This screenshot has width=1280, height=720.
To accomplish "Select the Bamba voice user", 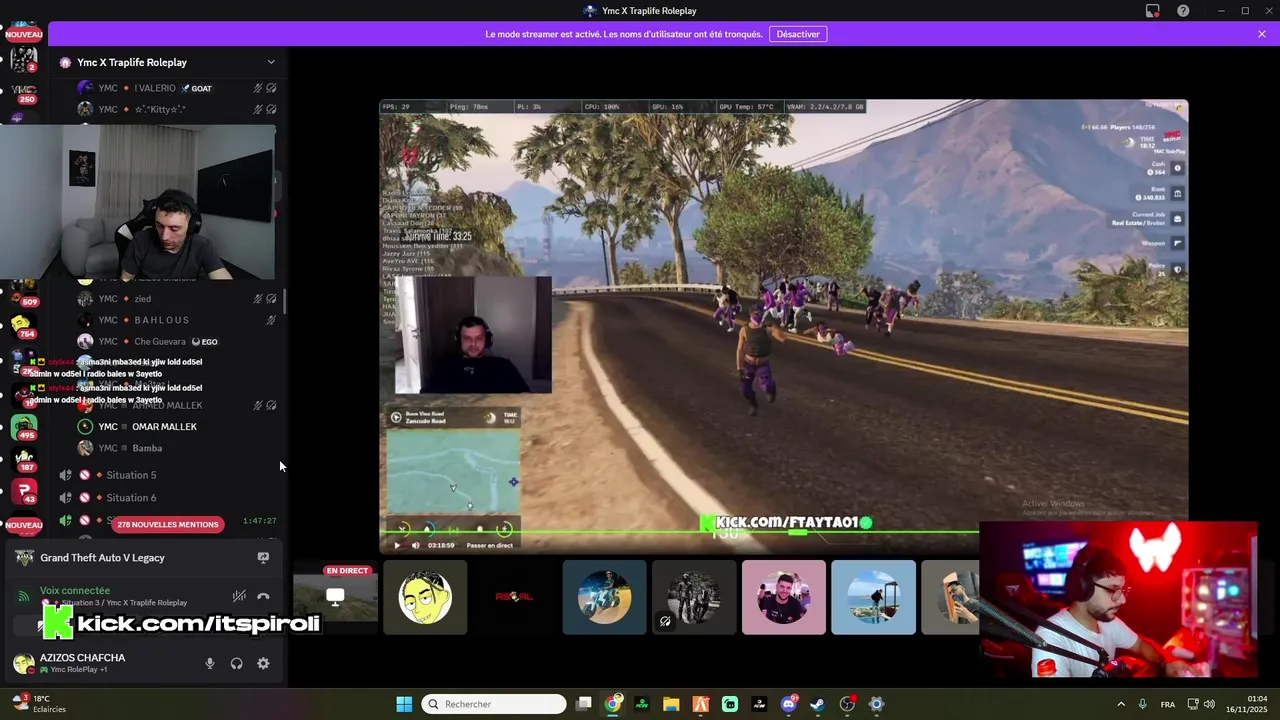I will pos(147,448).
